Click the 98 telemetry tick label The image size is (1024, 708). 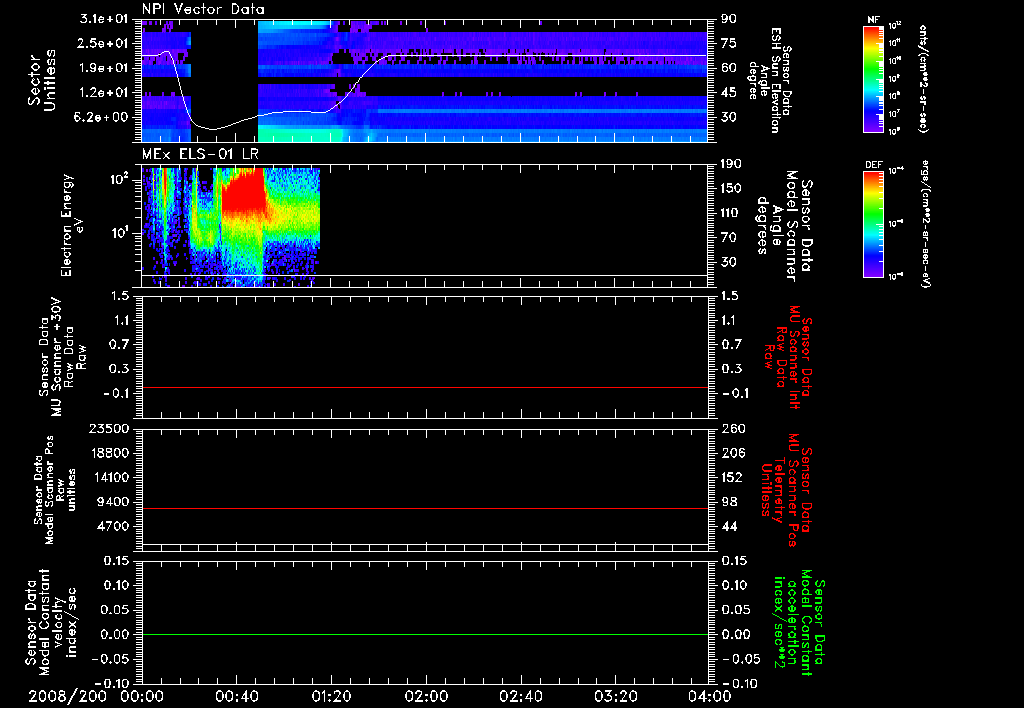729,502
